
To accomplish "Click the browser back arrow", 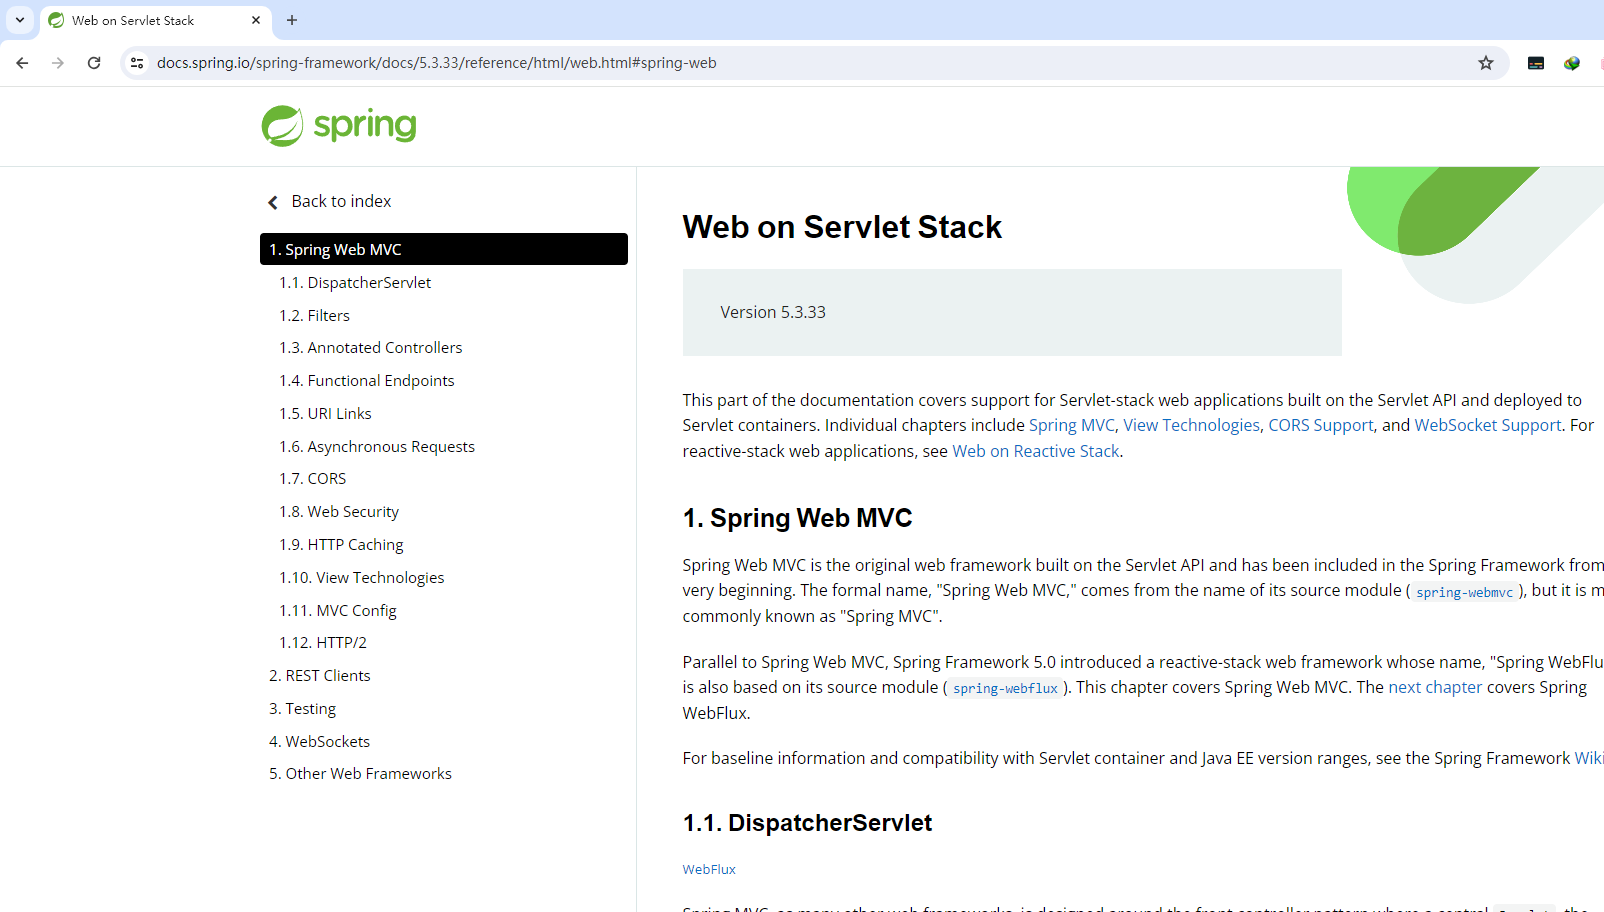I will [x=22, y=63].
